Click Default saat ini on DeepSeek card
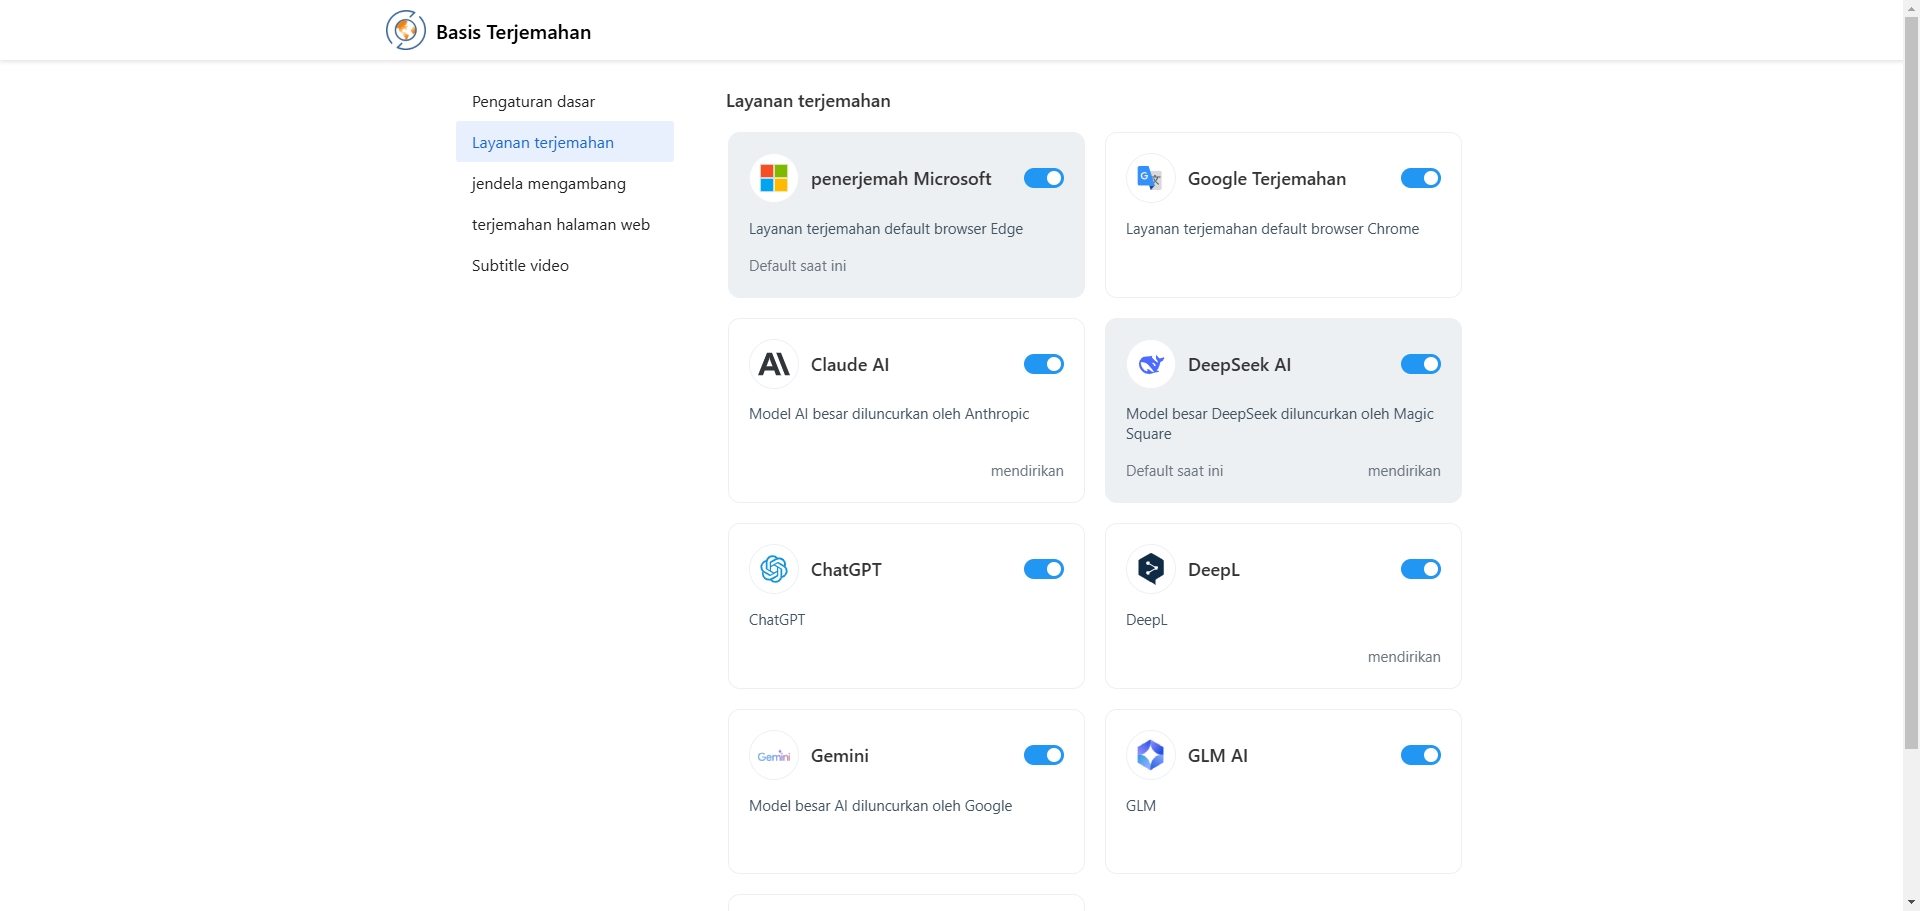Image resolution: width=1920 pixels, height=911 pixels. (x=1175, y=471)
